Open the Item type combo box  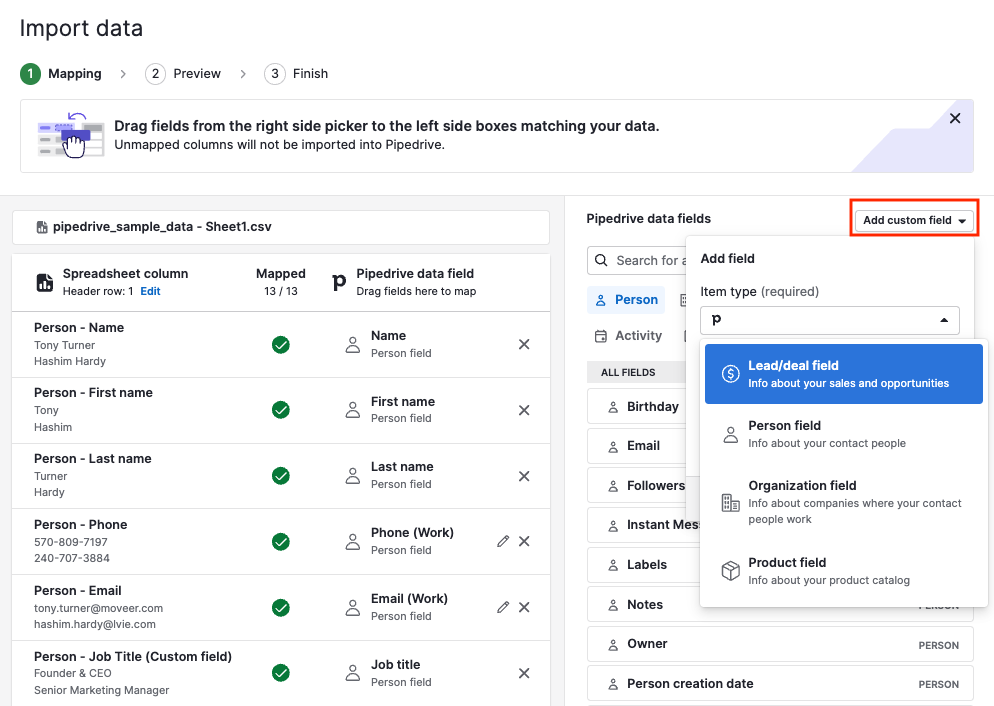[829, 320]
